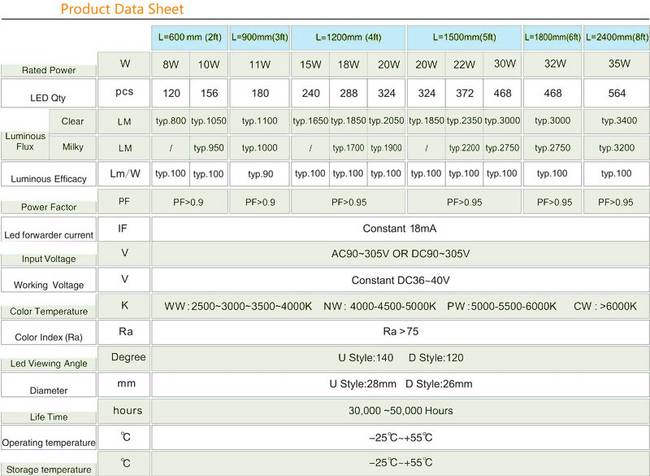This screenshot has height=476, width=650.
Task: Click the 'typ.1700' milky flux value
Action: click(348, 148)
